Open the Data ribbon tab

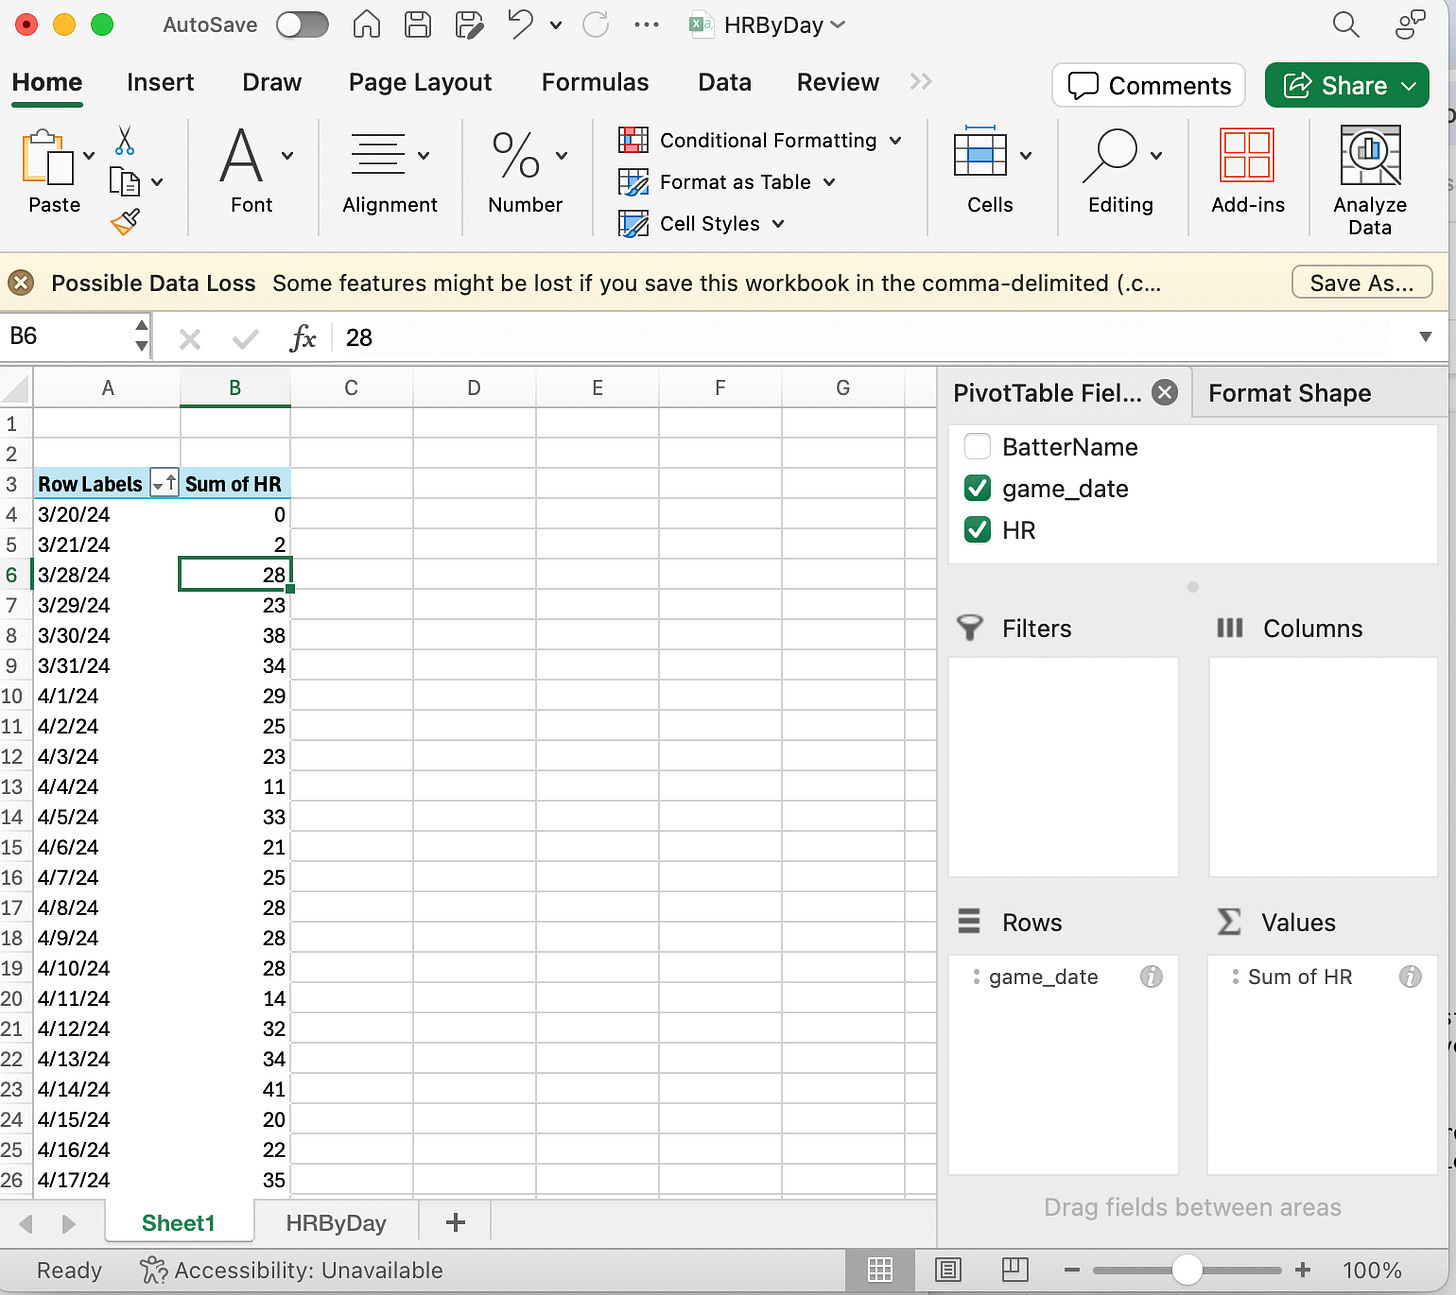[725, 82]
